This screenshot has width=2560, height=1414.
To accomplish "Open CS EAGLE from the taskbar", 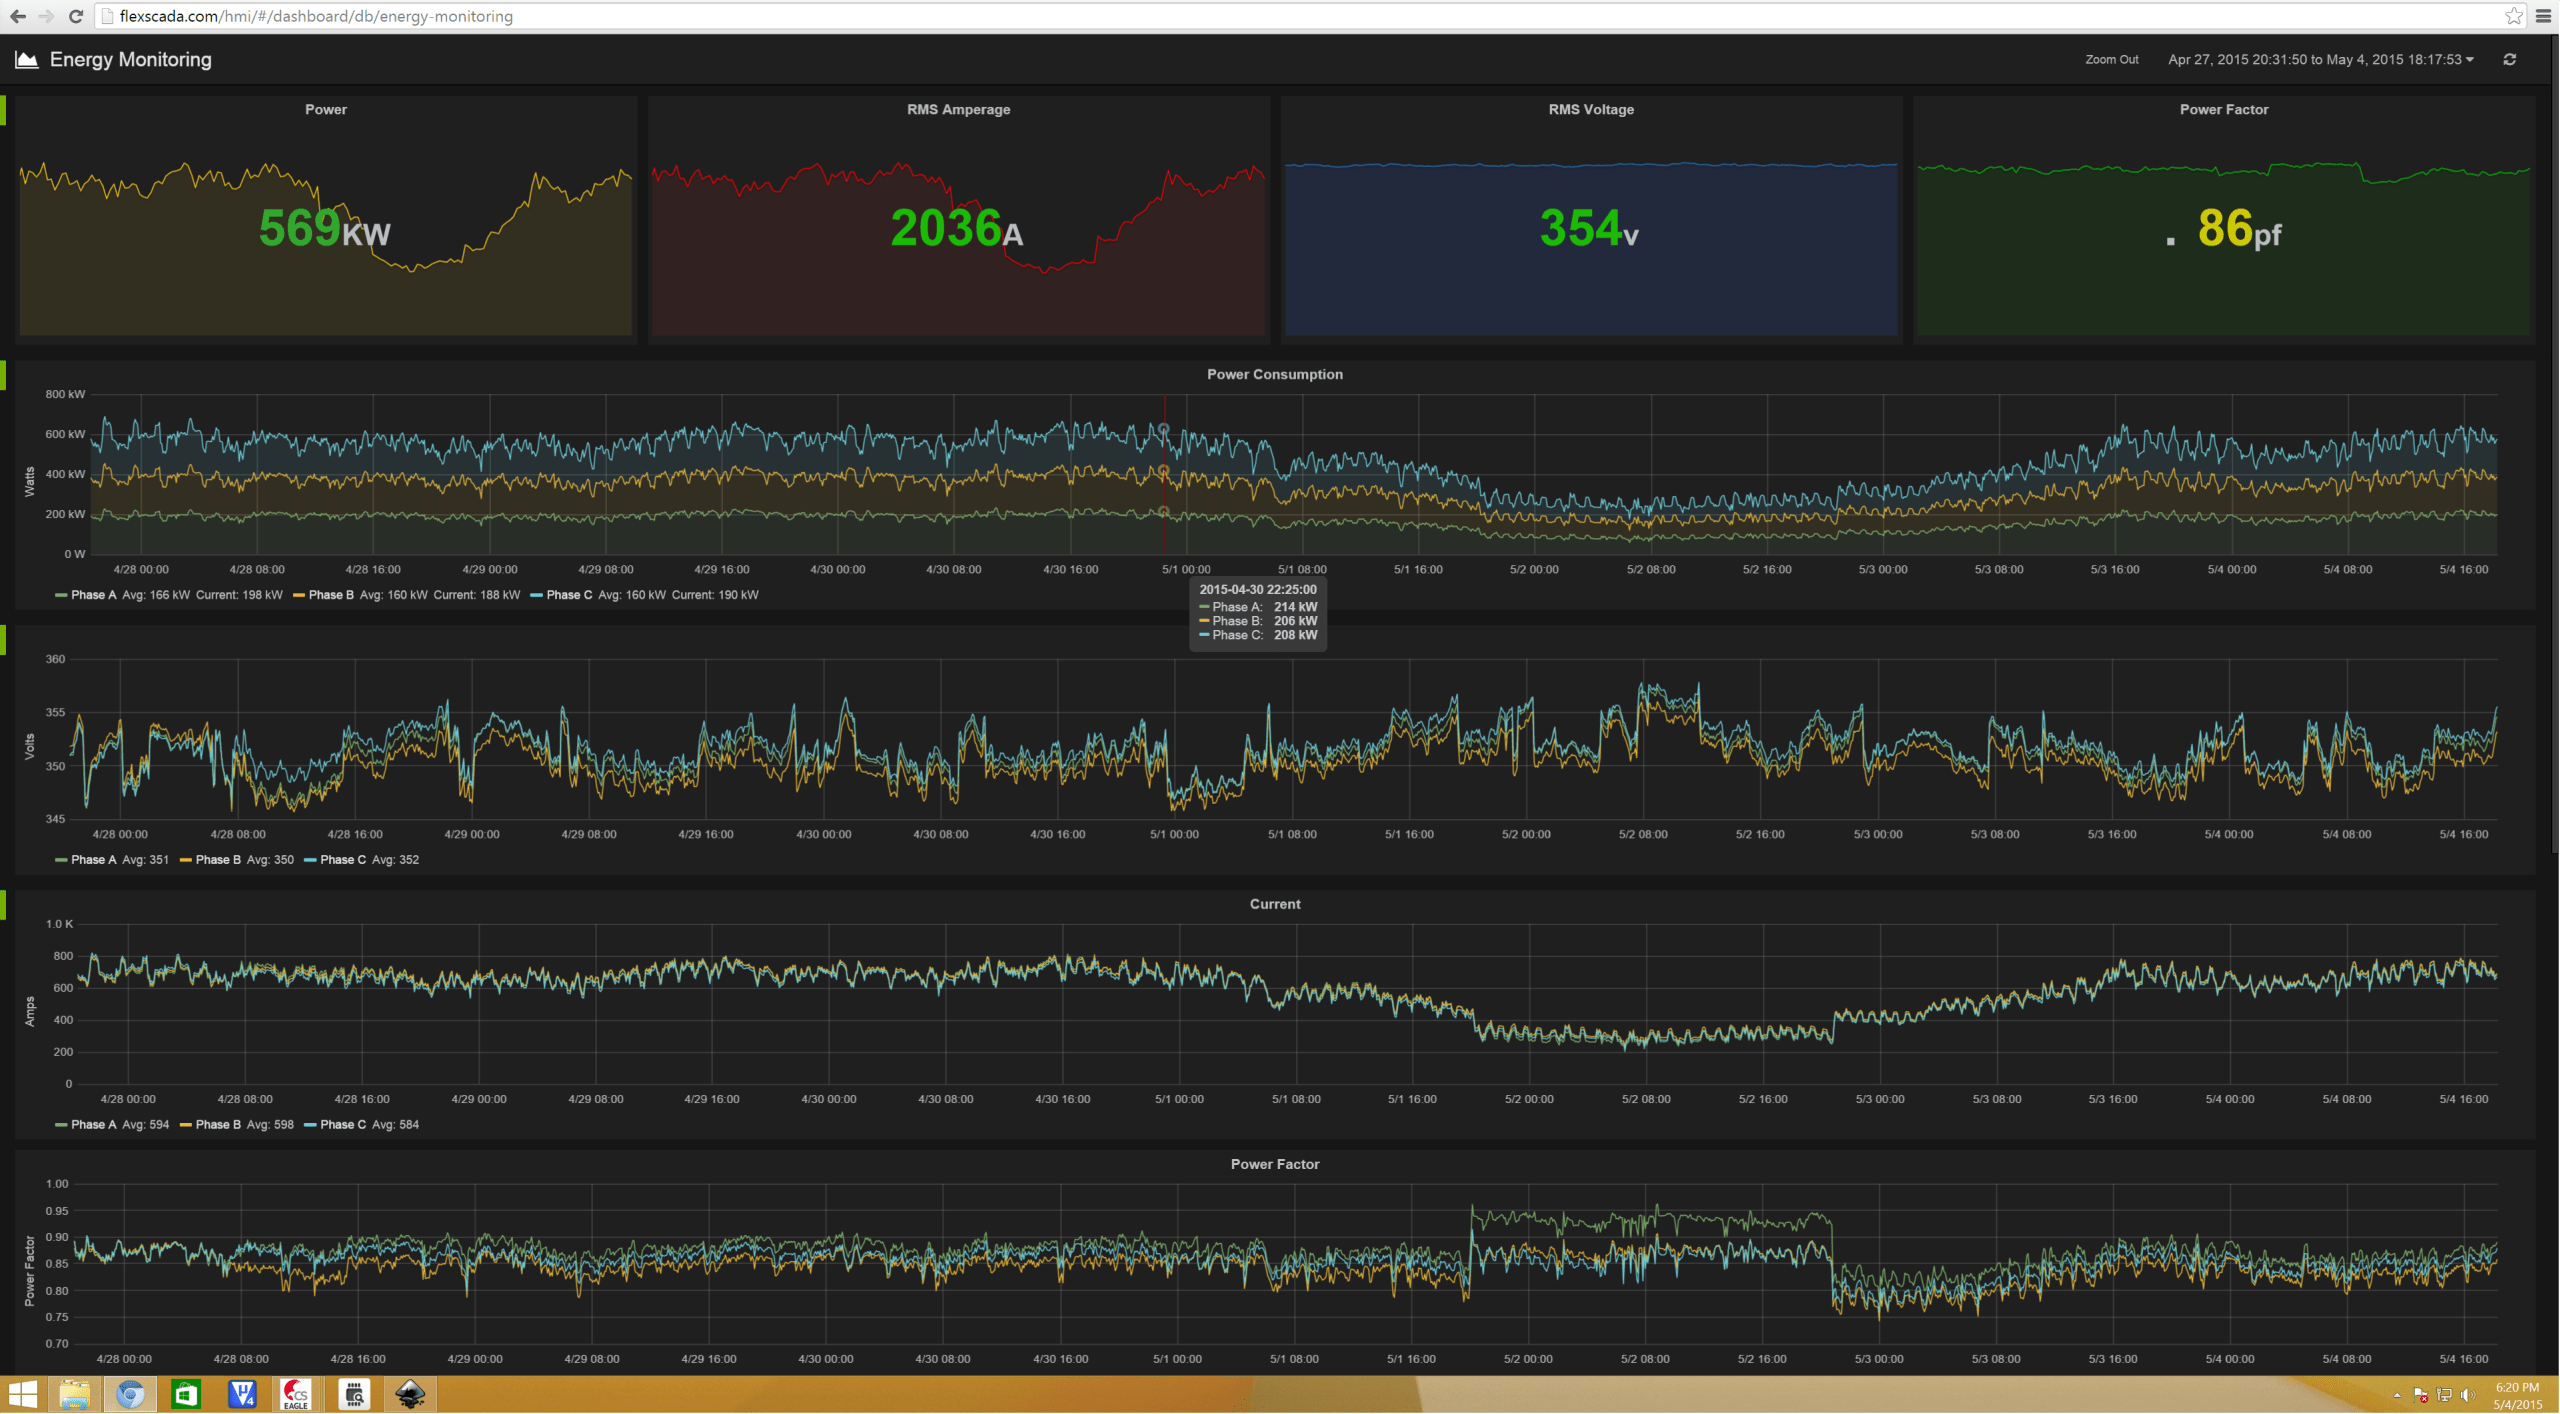I will [x=296, y=1394].
